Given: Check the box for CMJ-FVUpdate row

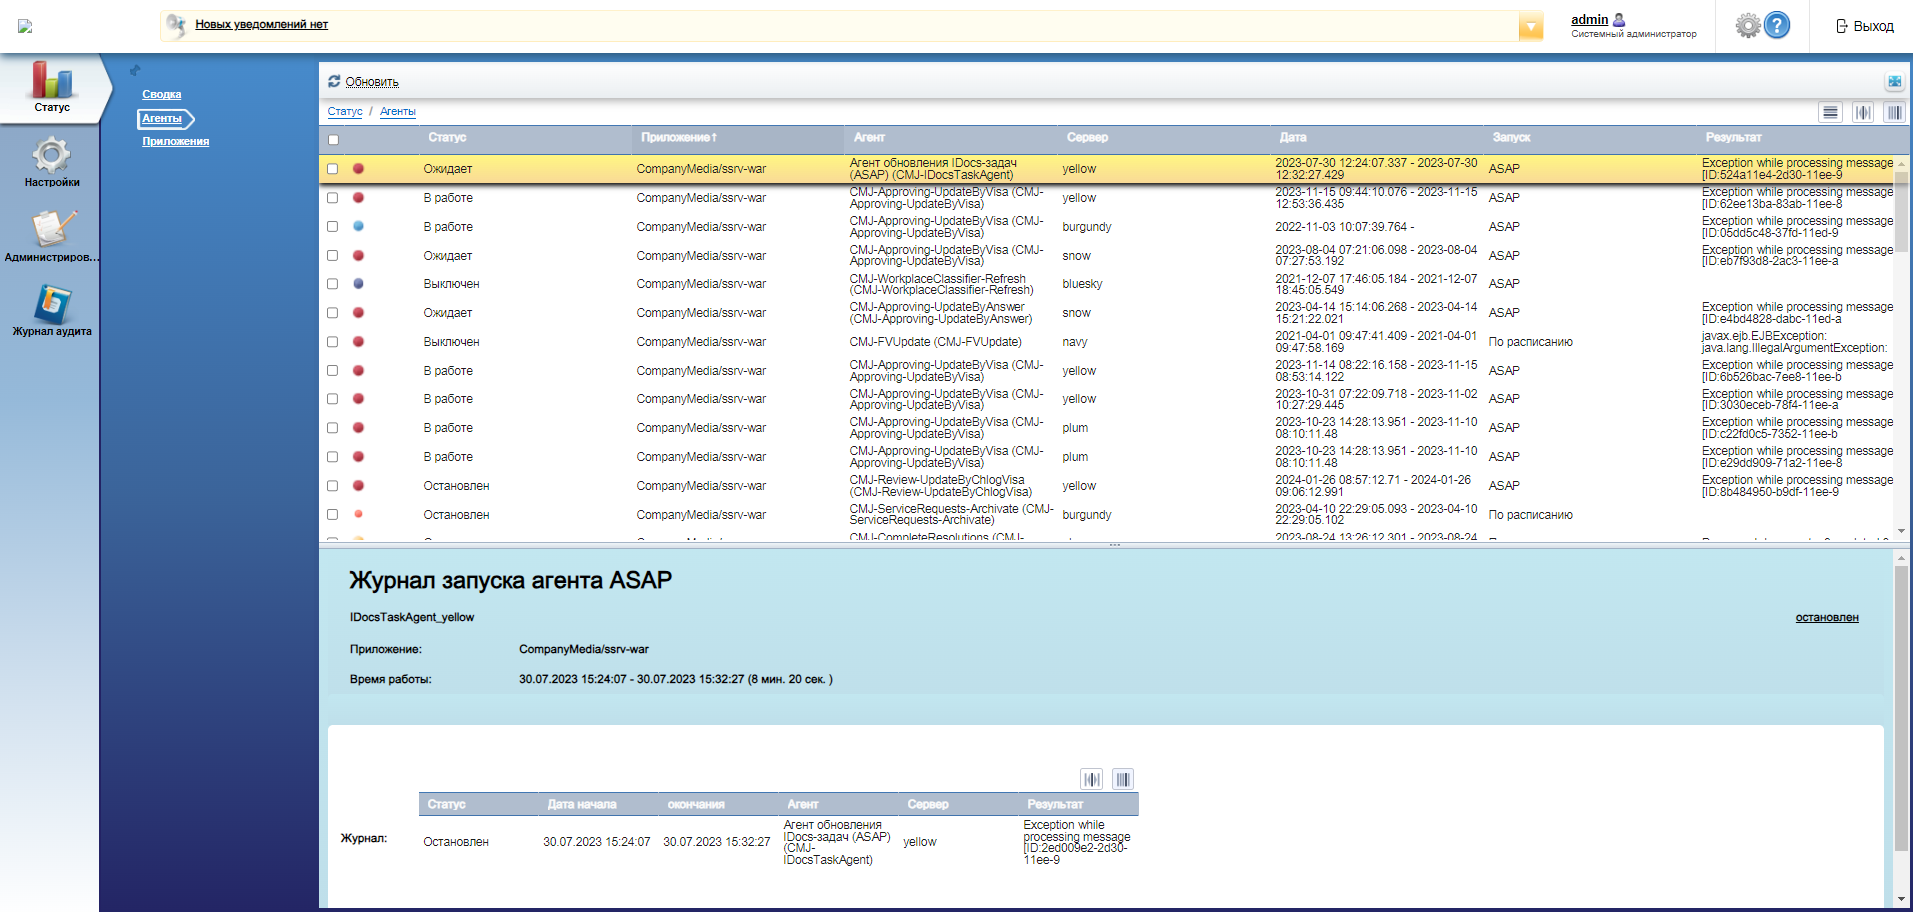Looking at the screenshot, I should 333,342.
